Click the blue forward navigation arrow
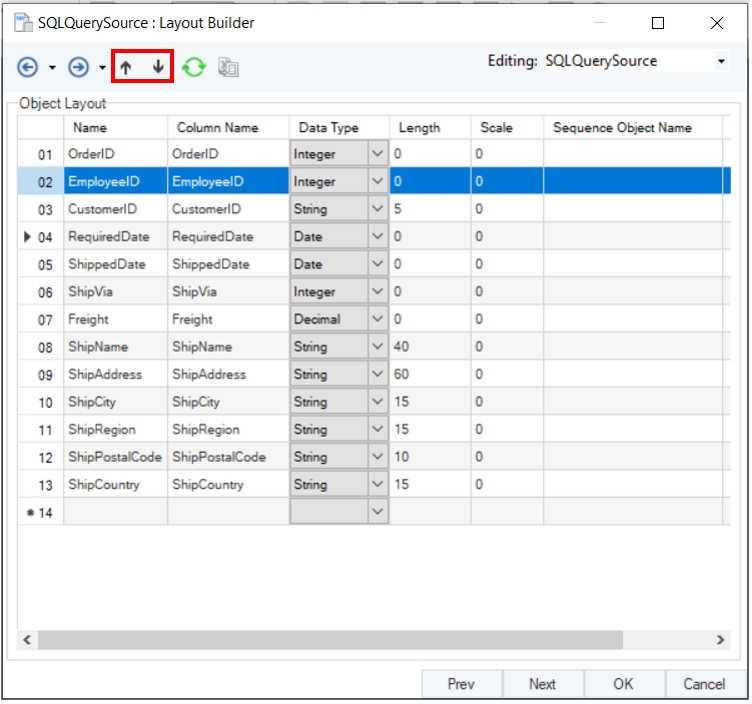This screenshot has height=704, width=752. pos(78,67)
